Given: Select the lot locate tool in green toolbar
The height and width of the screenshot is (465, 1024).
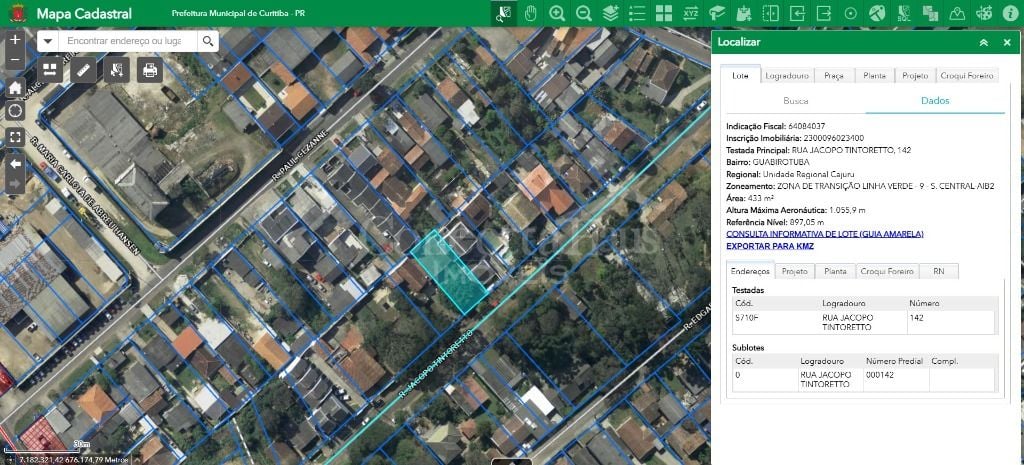Looking at the screenshot, I should pyautogui.click(x=504, y=13).
